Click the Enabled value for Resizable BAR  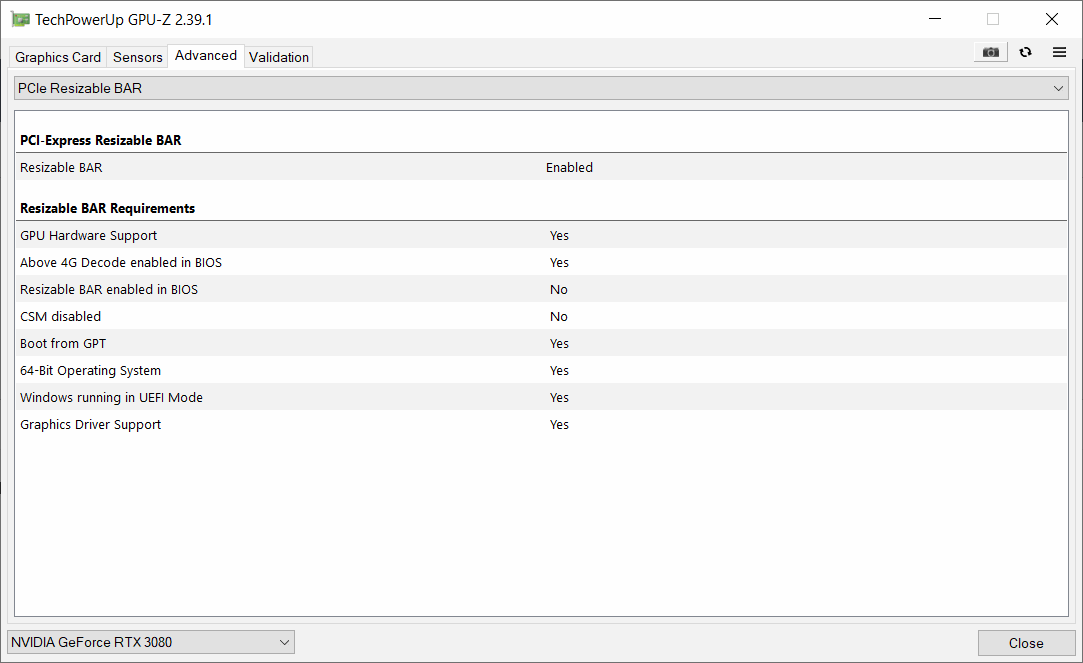click(x=569, y=168)
